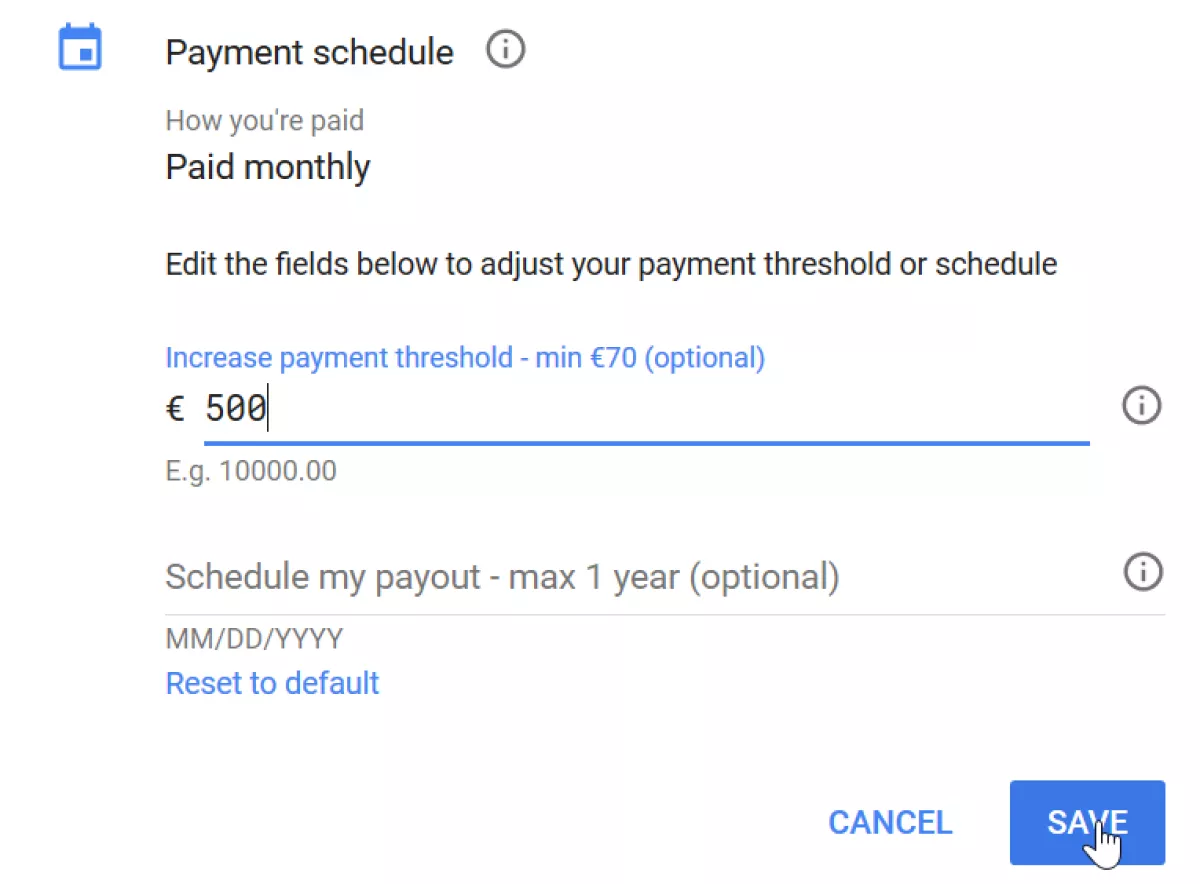The width and height of the screenshot is (1200, 884).
Task: Click the Payment schedule heading text
Action: pyautogui.click(x=309, y=52)
